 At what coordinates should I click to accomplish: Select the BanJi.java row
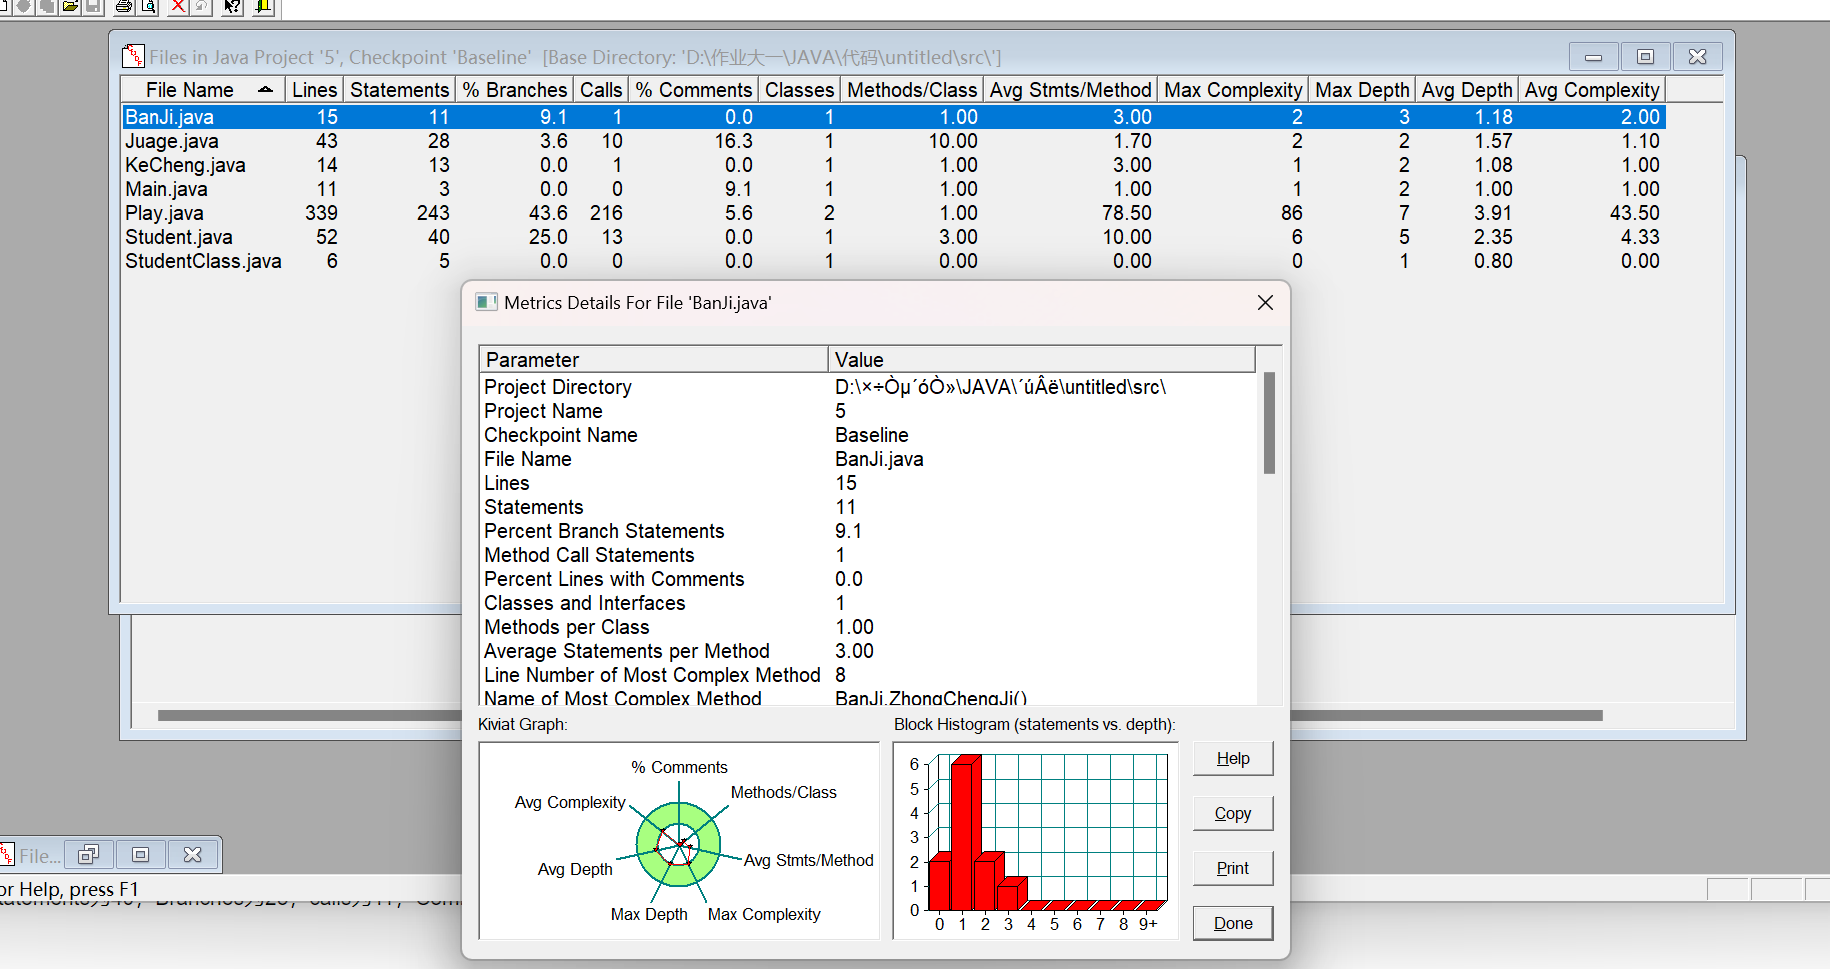pos(894,117)
